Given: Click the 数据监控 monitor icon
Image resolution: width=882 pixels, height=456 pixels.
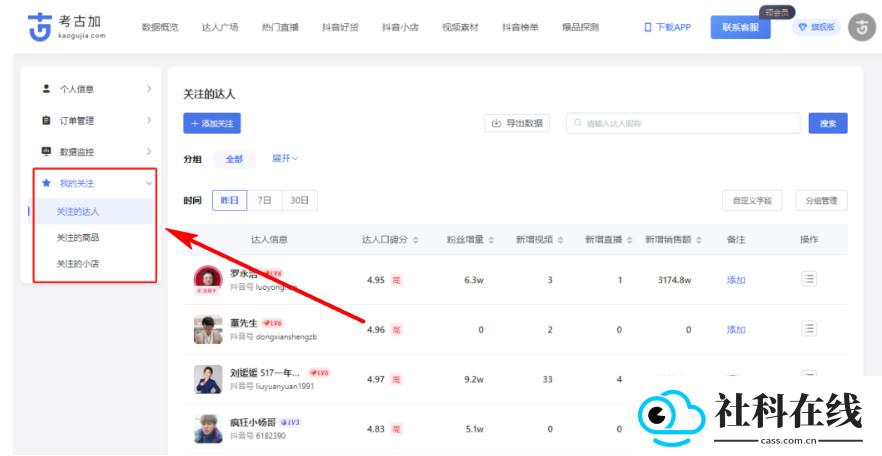Looking at the screenshot, I should click(46, 151).
